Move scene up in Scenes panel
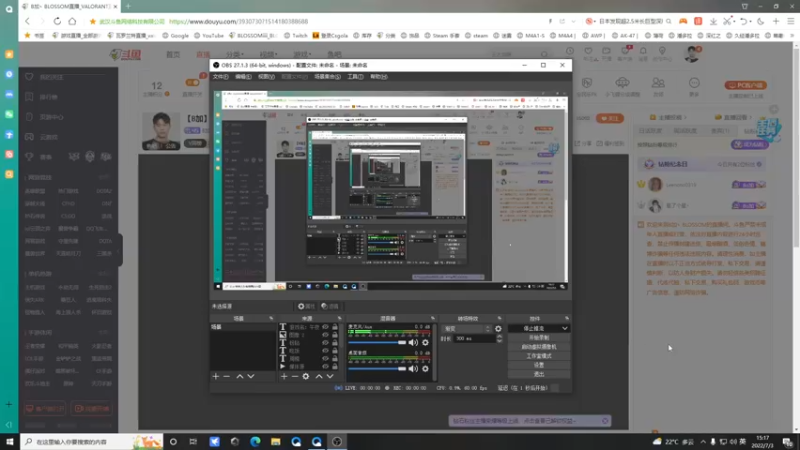This screenshot has height=450, width=800. pos(239,377)
